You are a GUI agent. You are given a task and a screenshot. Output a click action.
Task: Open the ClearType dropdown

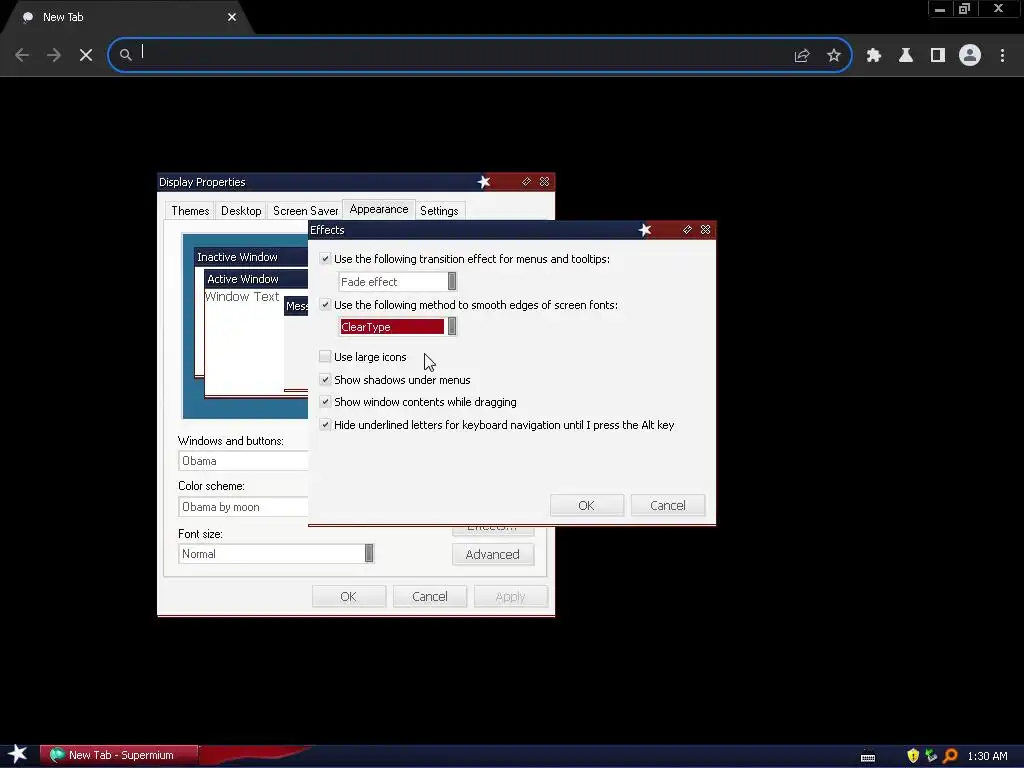click(398, 327)
